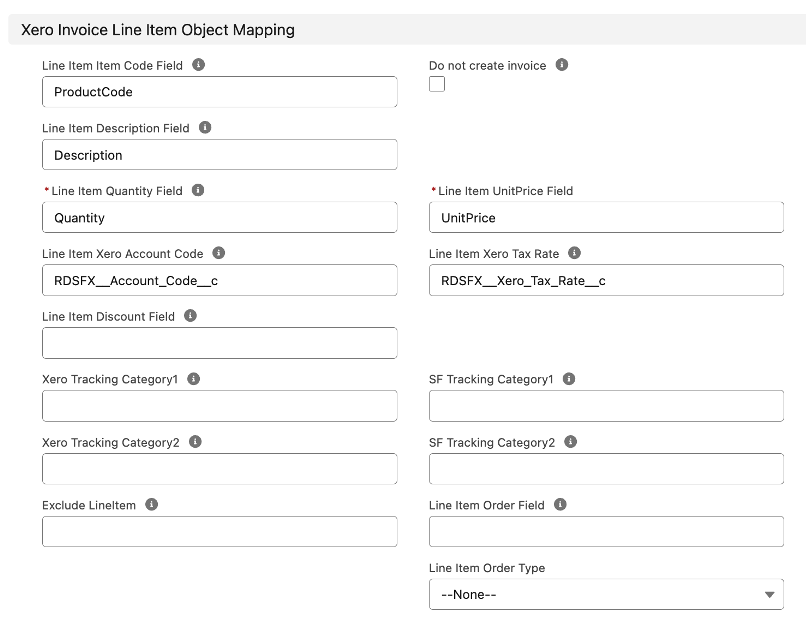Screen dimensions: 810x624
Task: Click into the Xero Tracking Category2 field
Action: pos(220,469)
